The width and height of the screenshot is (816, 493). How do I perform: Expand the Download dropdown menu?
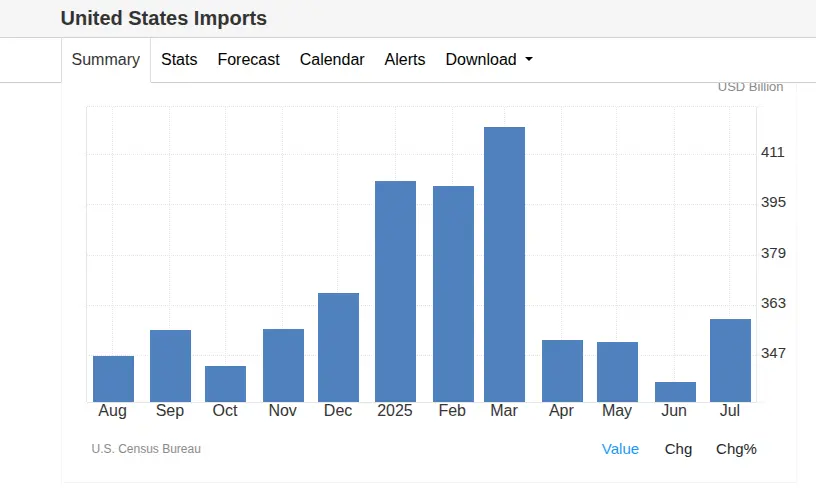coord(489,60)
